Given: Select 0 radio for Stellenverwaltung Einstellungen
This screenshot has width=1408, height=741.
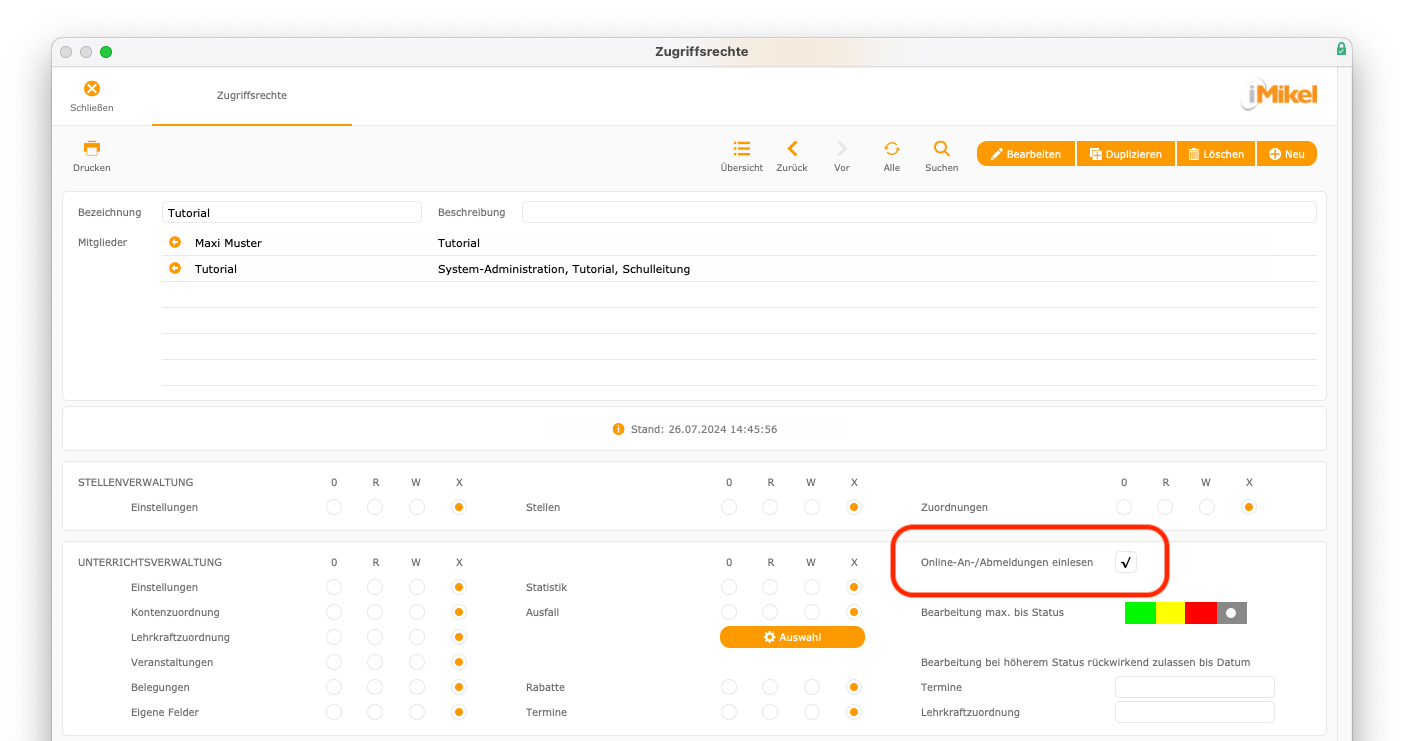Looking at the screenshot, I should (x=334, y=507).
